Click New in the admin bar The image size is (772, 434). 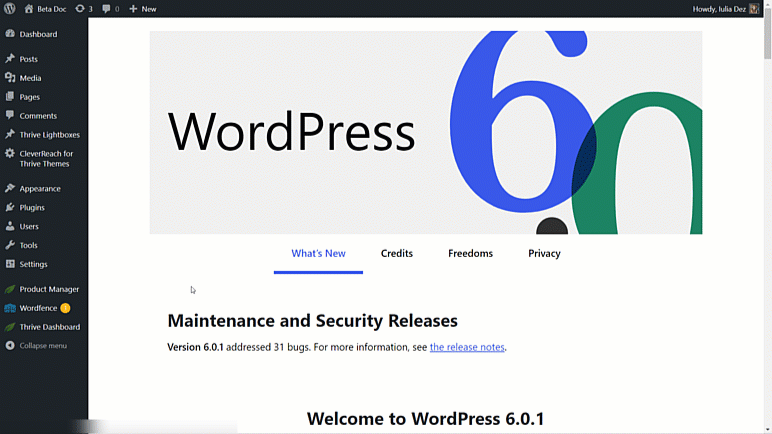pyautogui.click(x=149, y=9)
